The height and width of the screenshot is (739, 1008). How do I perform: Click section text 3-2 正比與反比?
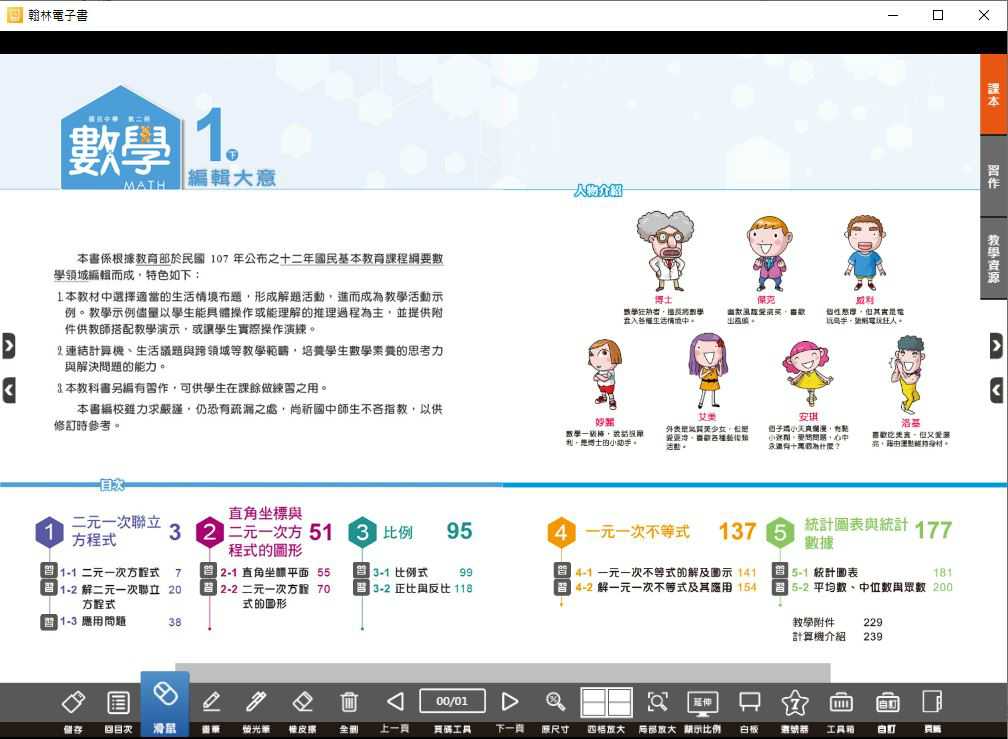pos(422,588)
